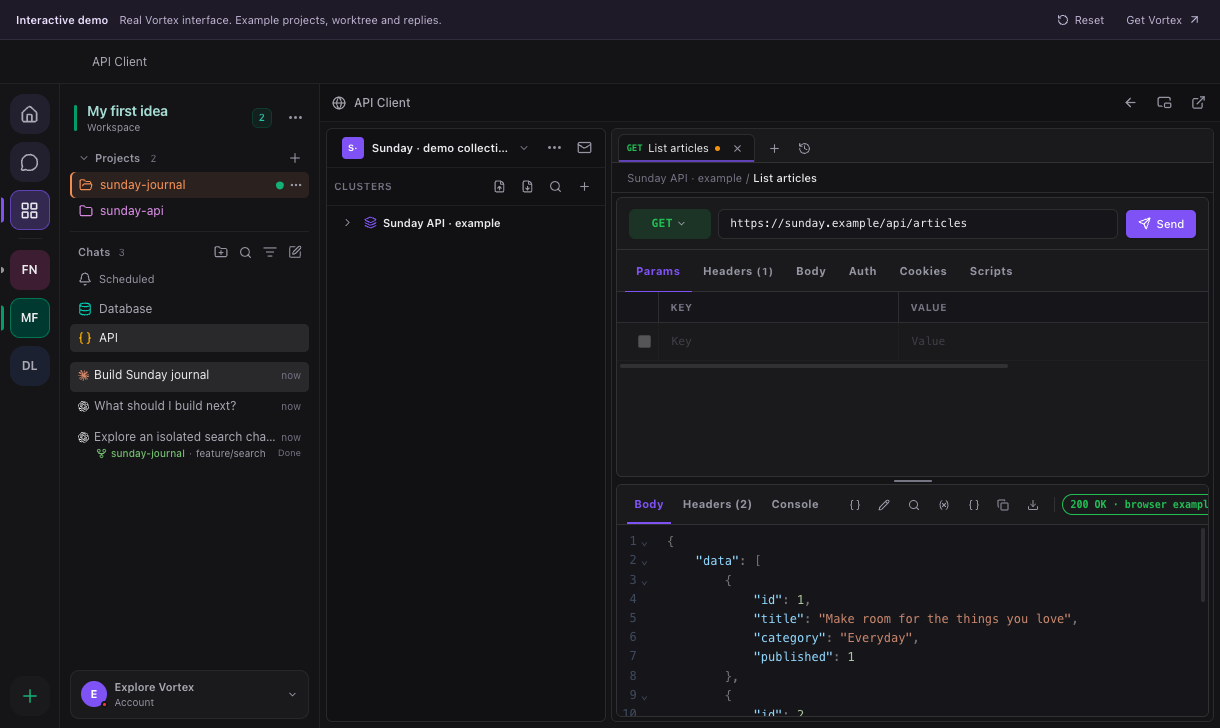1220x728 pixels.
Task: Click the new folder icon in the Chats header
Action: click(221, 252)
